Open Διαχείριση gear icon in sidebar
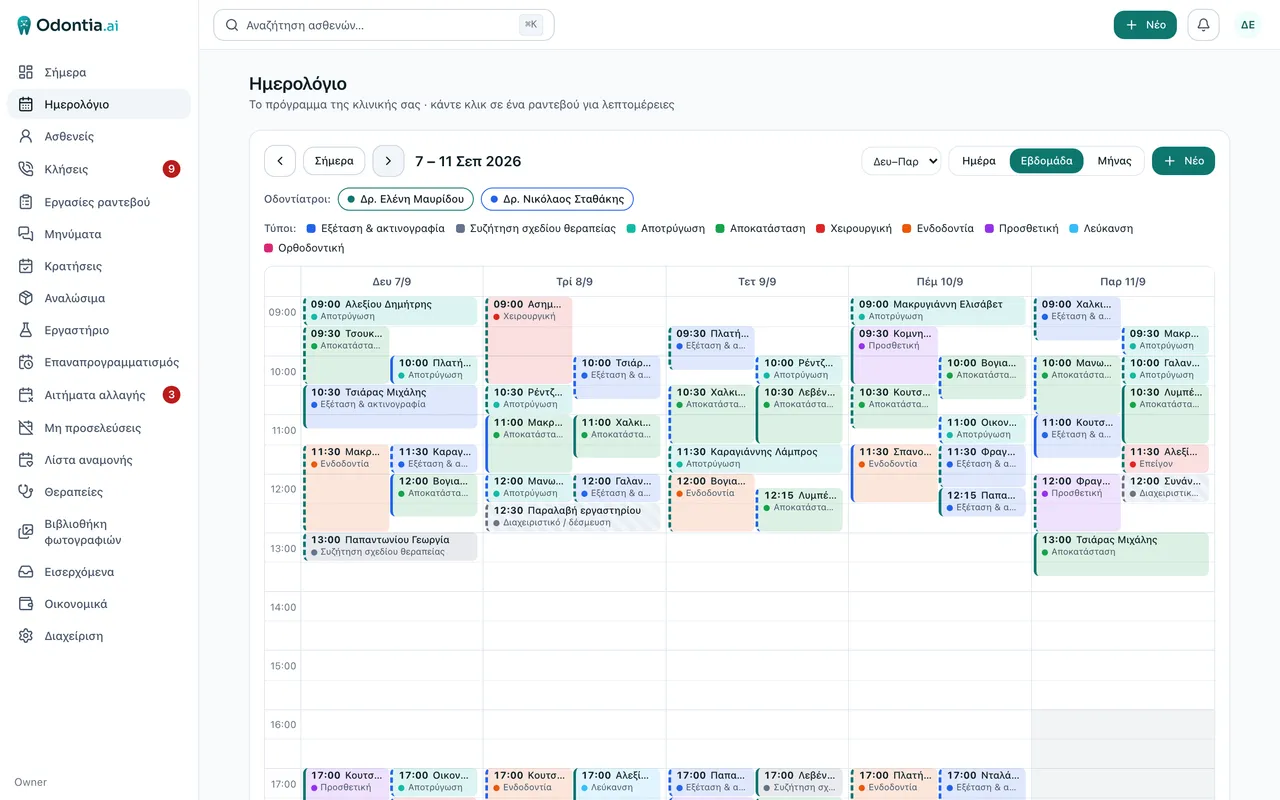The image size is (1280, 800). (26, 636)
